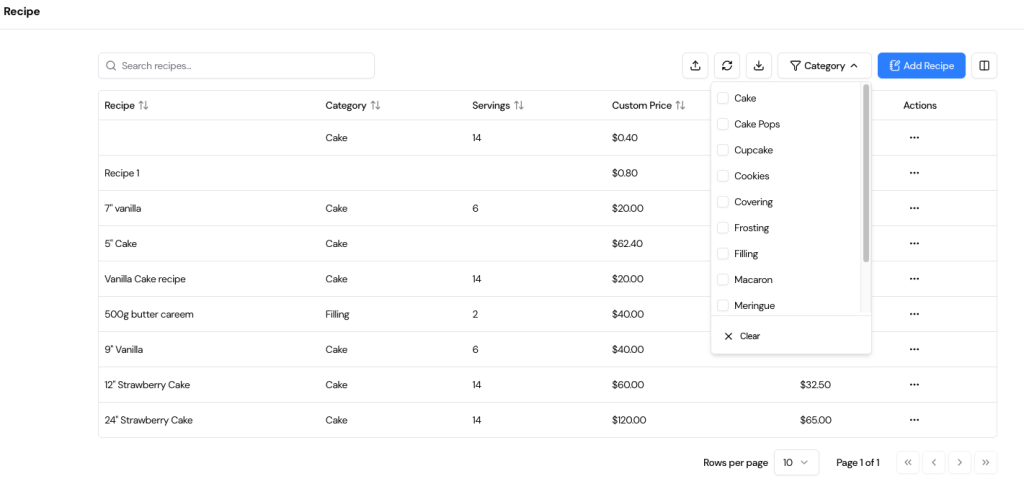Image resolution: width=1024 pixels, height=489 pixels.
Task: Choose Cookies from the filter list
Action: pos(723,176)
